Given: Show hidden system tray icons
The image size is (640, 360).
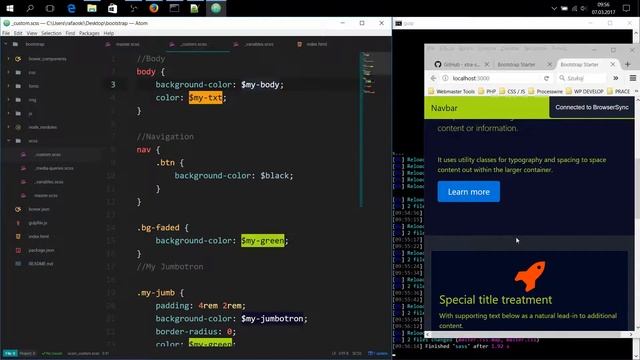Looking at the screenshot, I should [554, 8].
